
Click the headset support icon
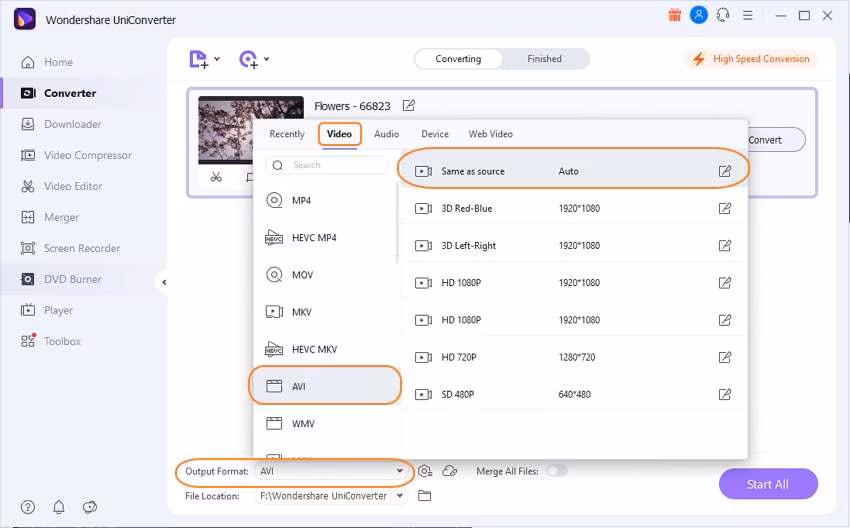723,15
